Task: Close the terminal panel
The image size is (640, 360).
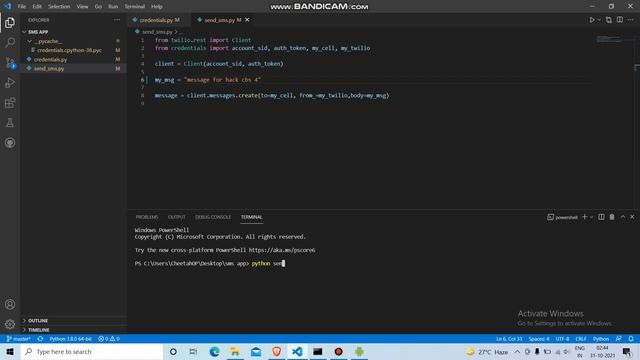Action: [632, 217]
